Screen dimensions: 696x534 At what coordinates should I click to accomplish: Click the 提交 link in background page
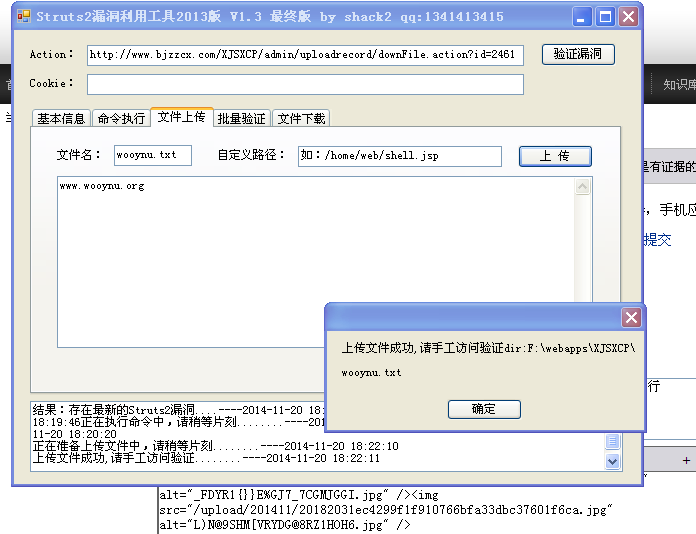(658, 240)
